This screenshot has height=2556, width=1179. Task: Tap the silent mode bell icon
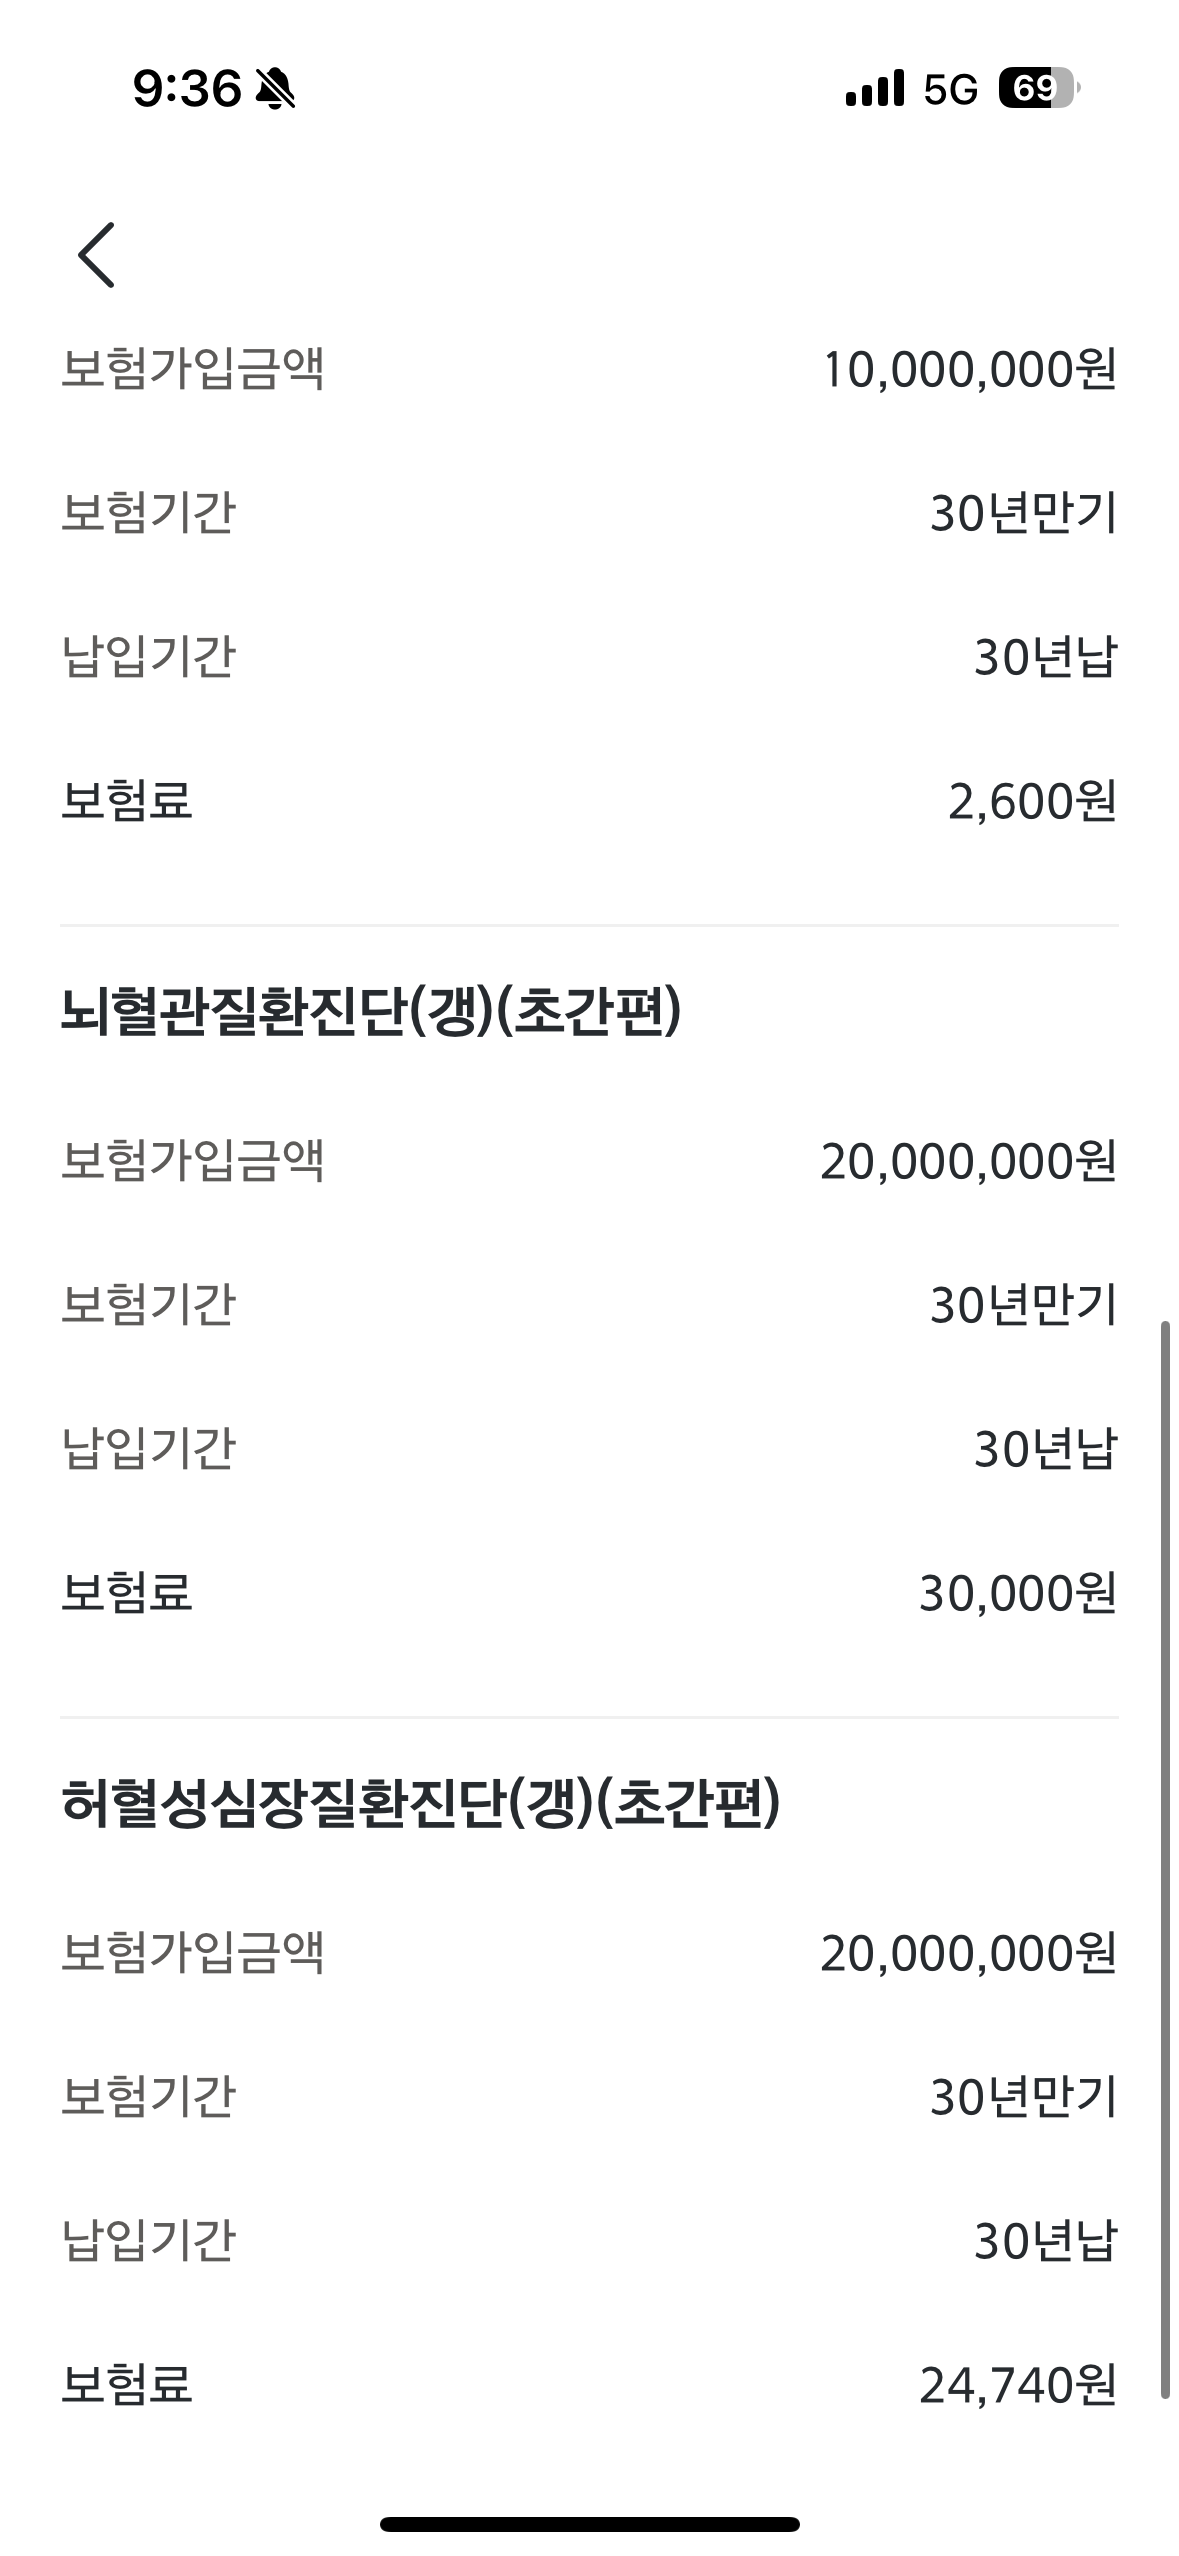275,90
